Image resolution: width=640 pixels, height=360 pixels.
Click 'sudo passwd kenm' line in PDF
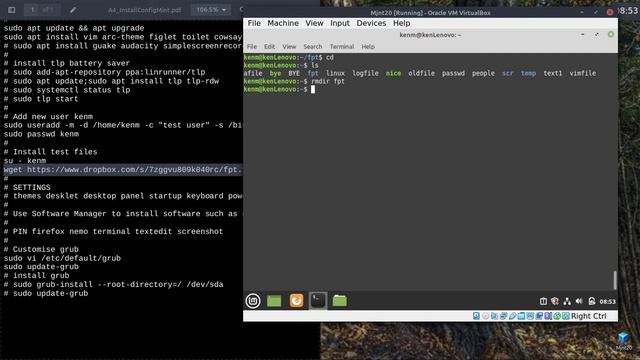pyautogui.click(x=41, y=134)
